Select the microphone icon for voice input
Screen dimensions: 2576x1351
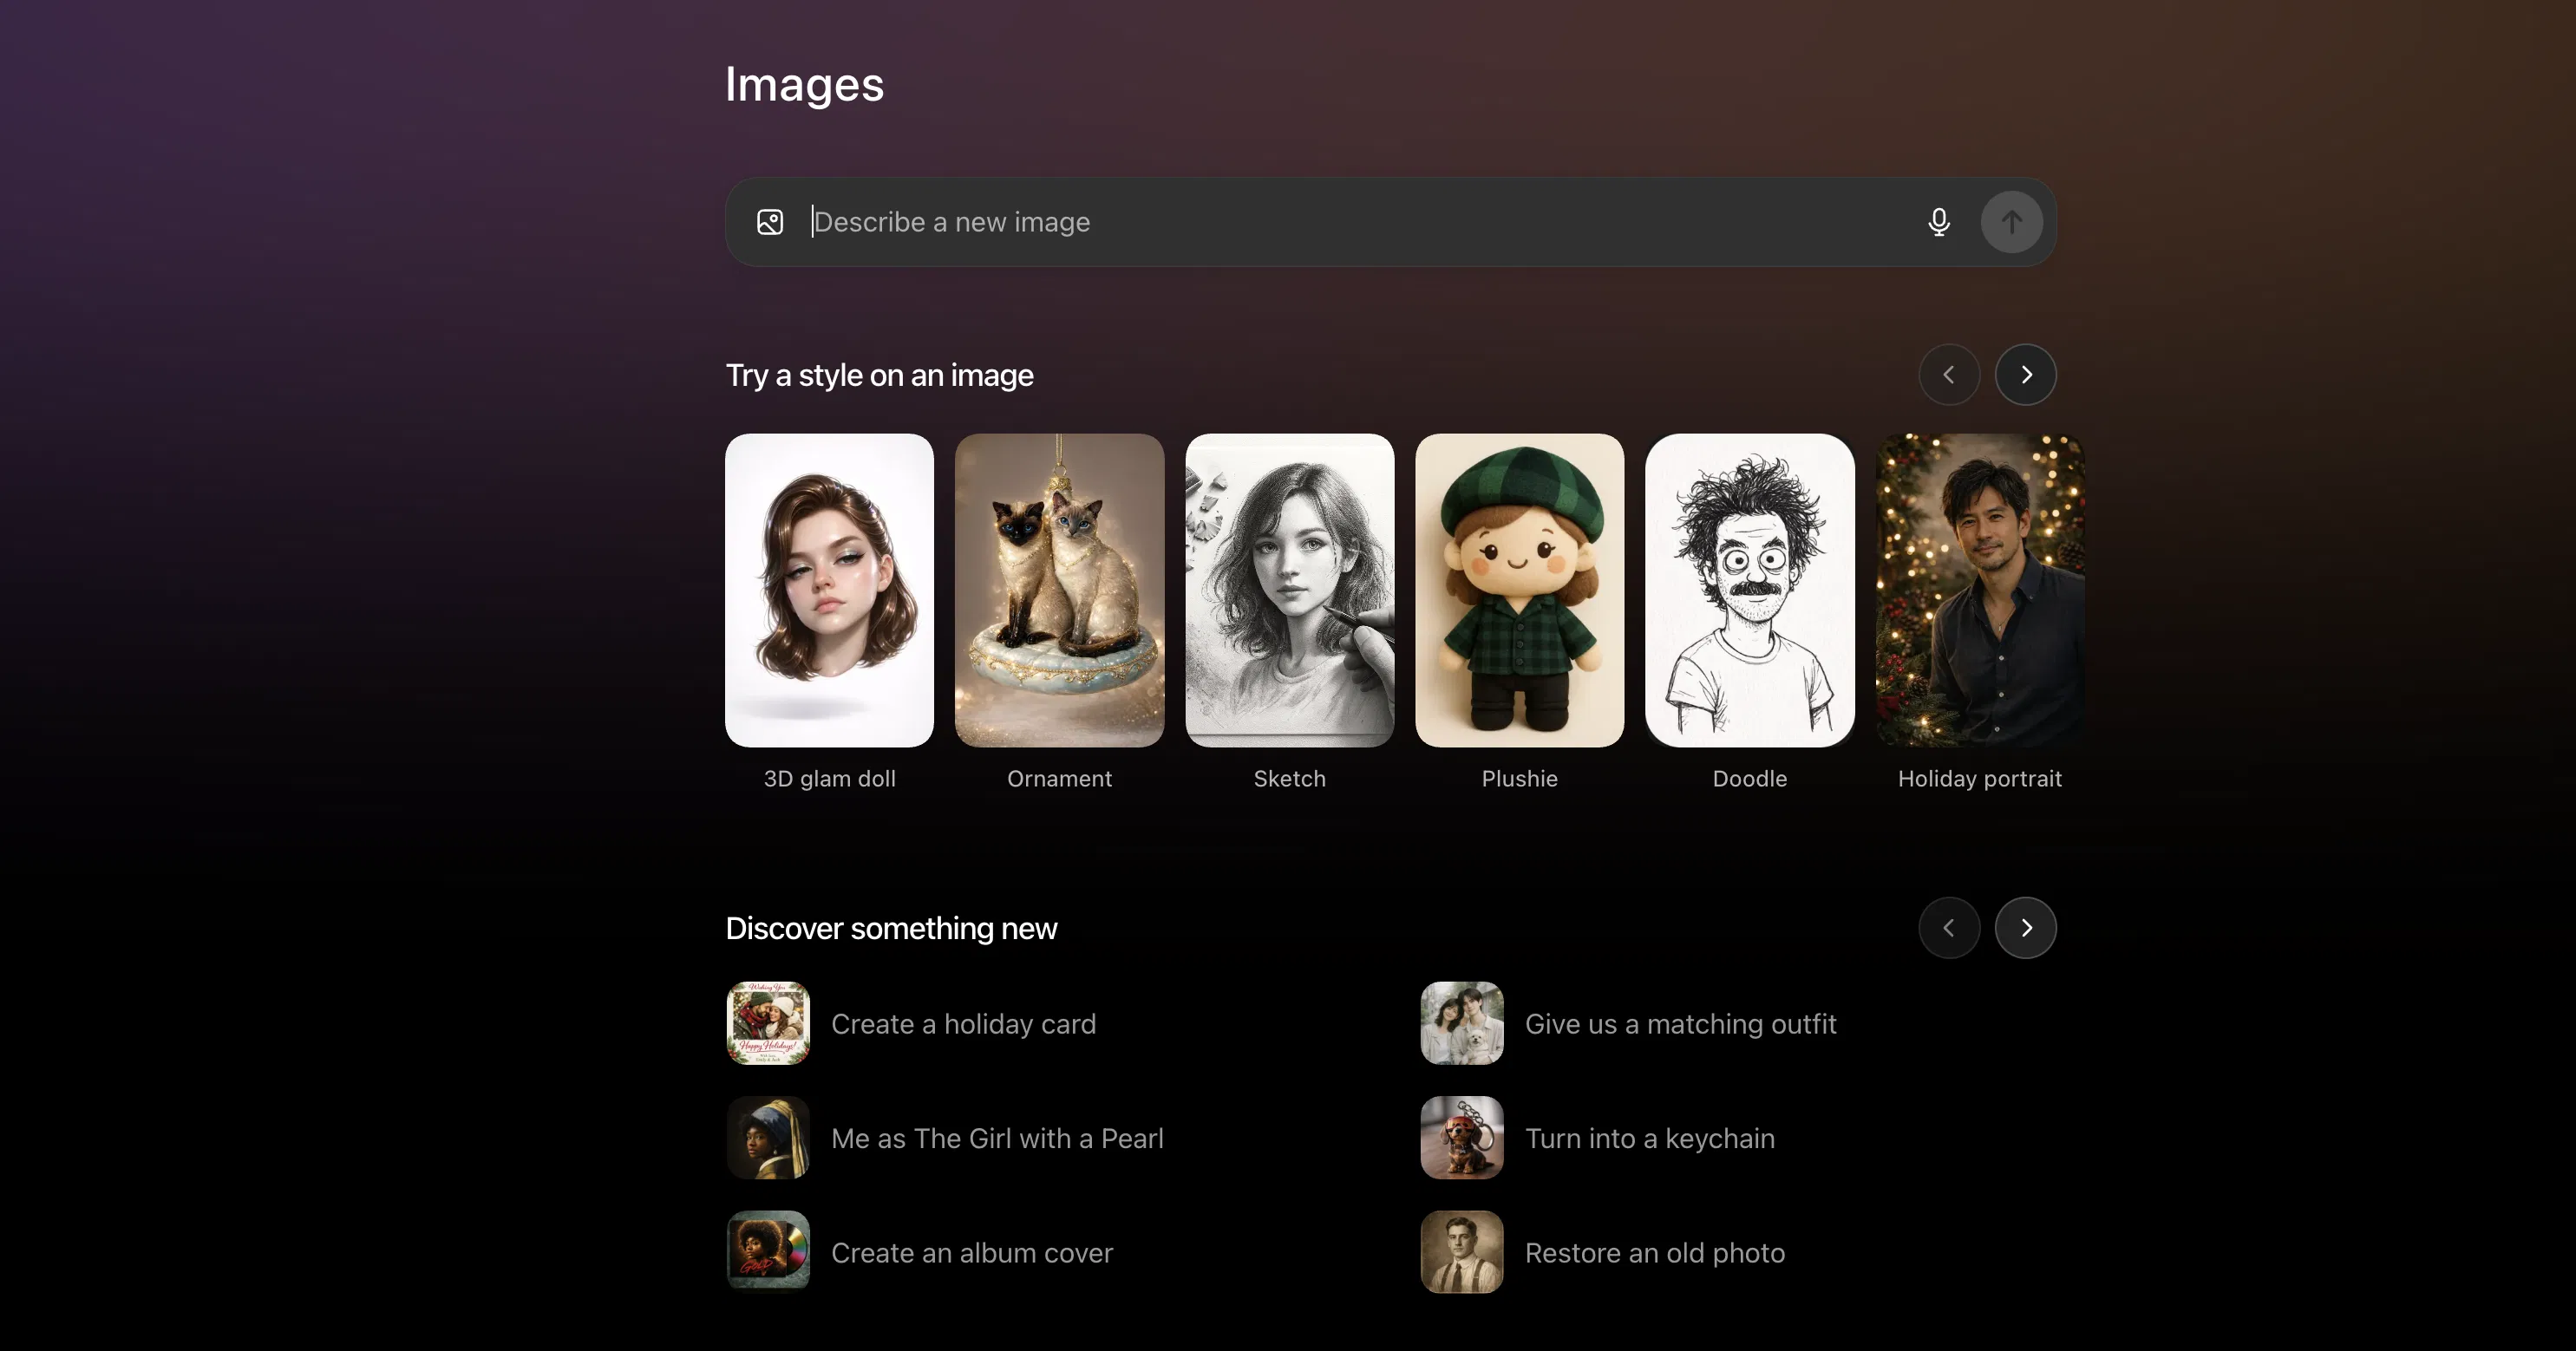[x=1939, y=222]
